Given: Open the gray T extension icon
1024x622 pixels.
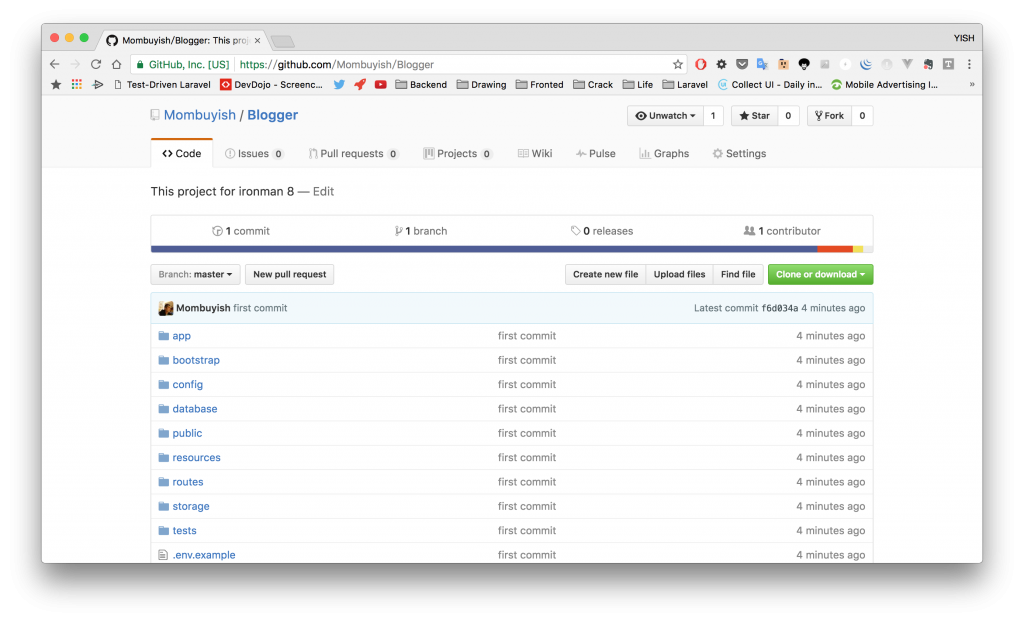Looking at the screenshot, I should 948,64.
